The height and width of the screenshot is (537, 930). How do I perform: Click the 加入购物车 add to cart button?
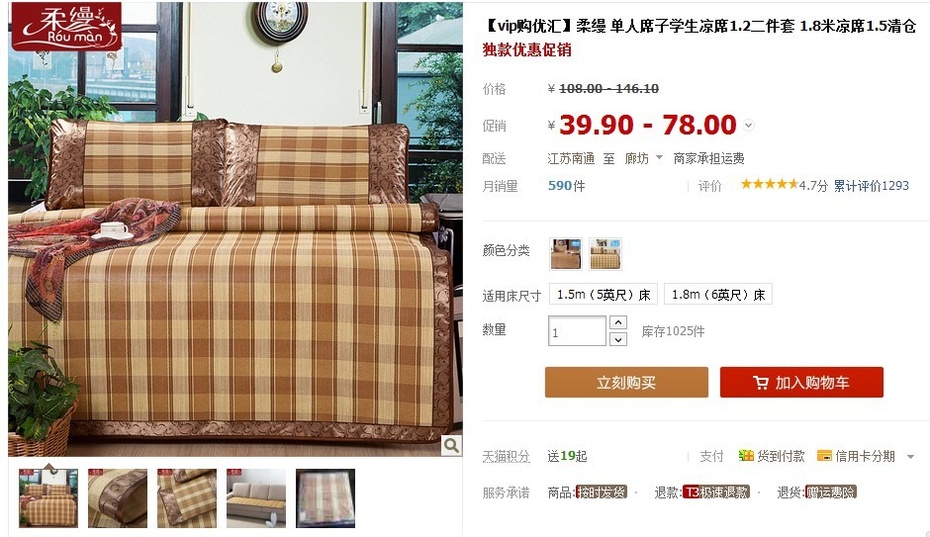[801, 382]
